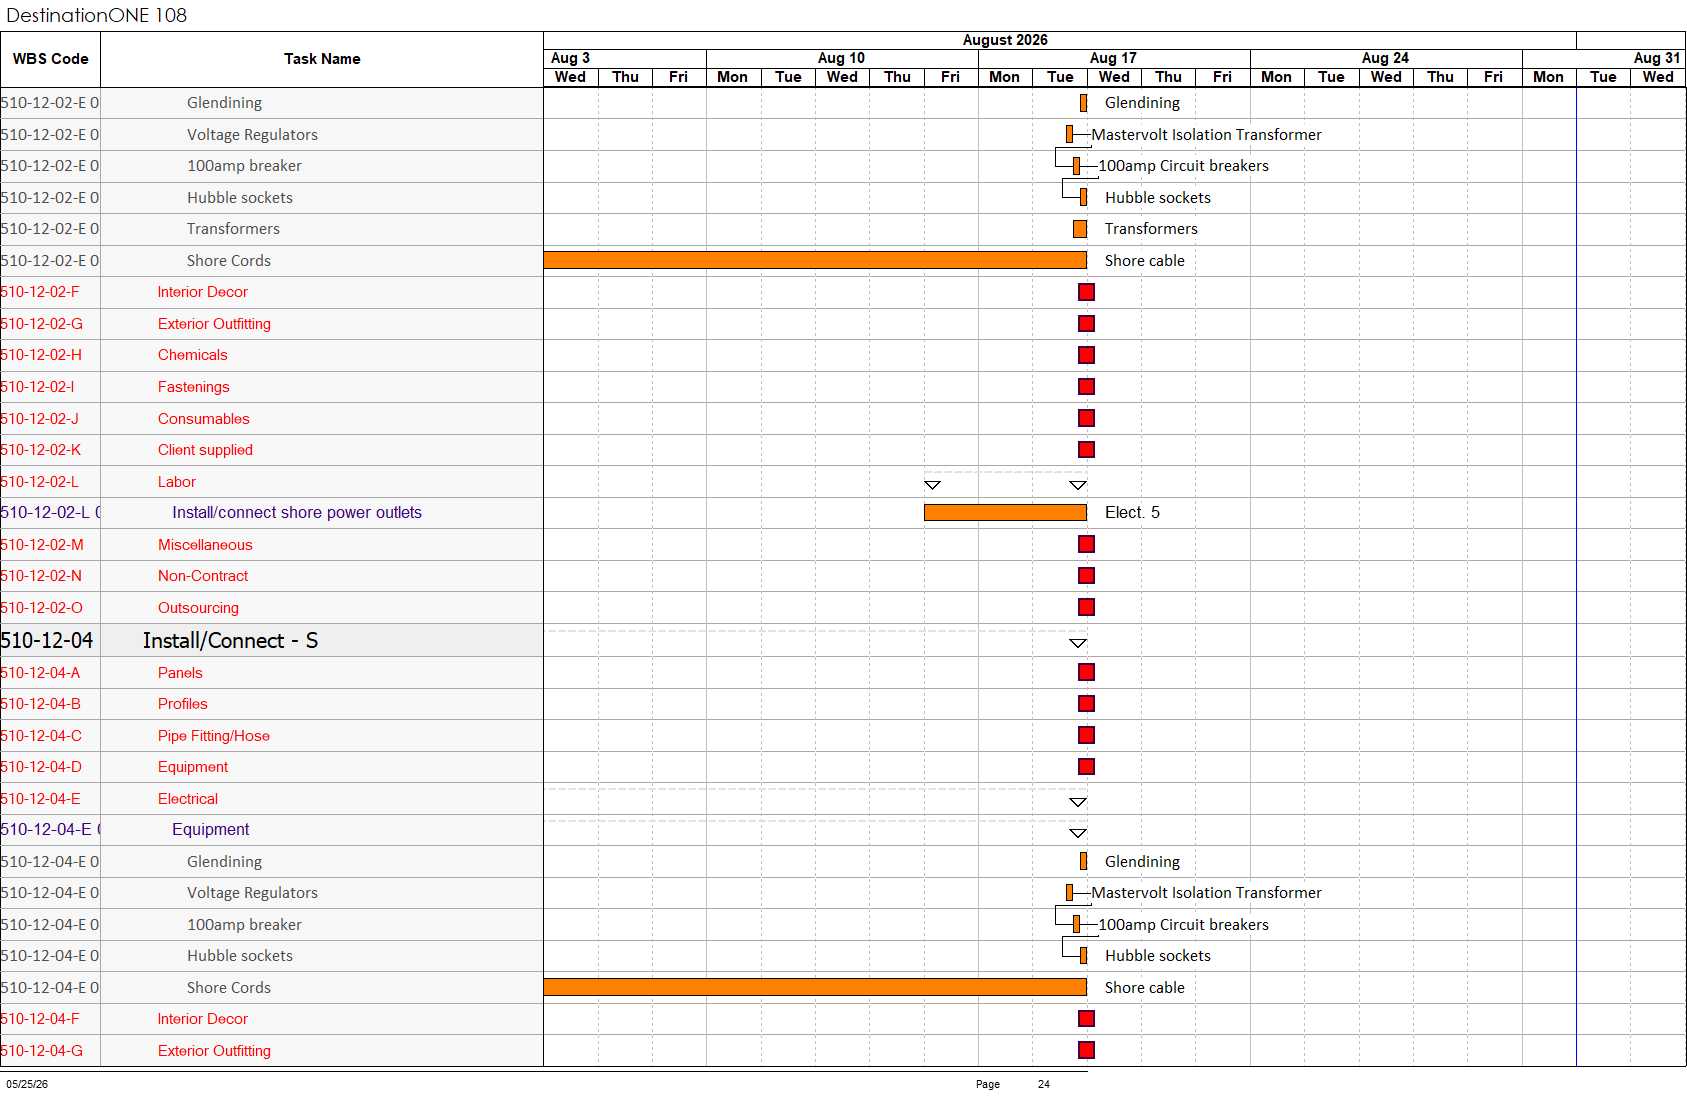Screen dimensions: 1687x1097
Task: Click the Task Name column header
Action: click(x=322, y=59)
